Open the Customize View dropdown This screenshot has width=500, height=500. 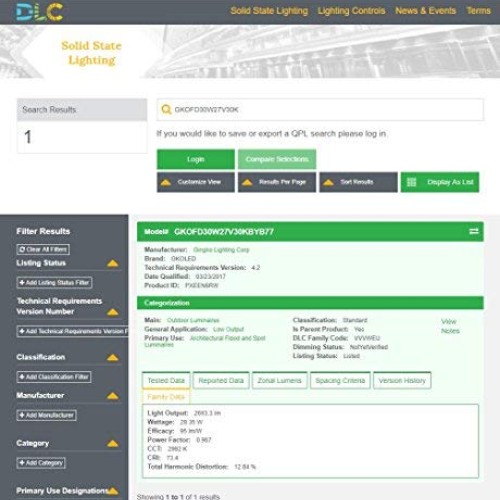[x=196, y=182]
